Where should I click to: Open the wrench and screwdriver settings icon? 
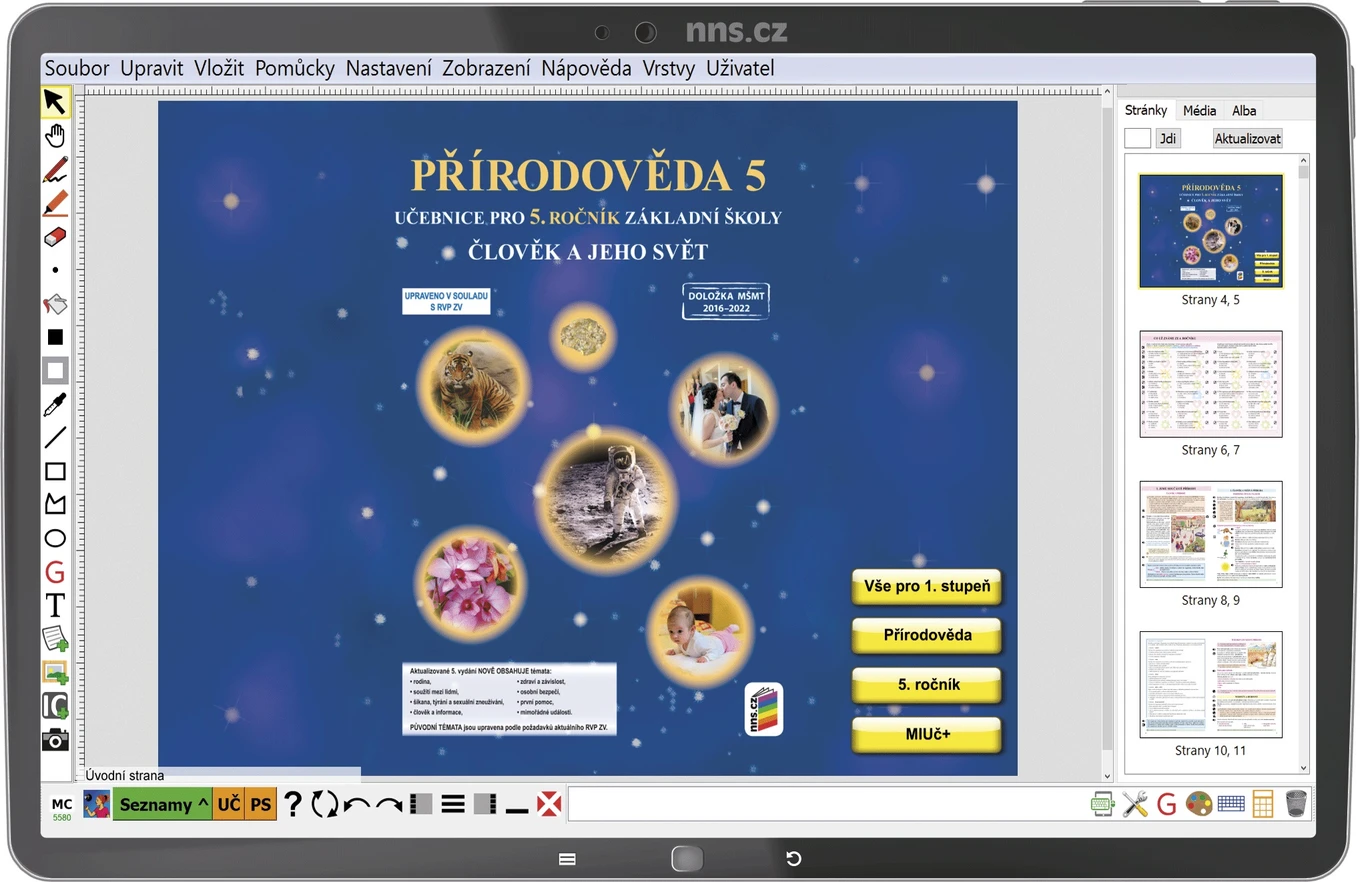(1135, 803)
